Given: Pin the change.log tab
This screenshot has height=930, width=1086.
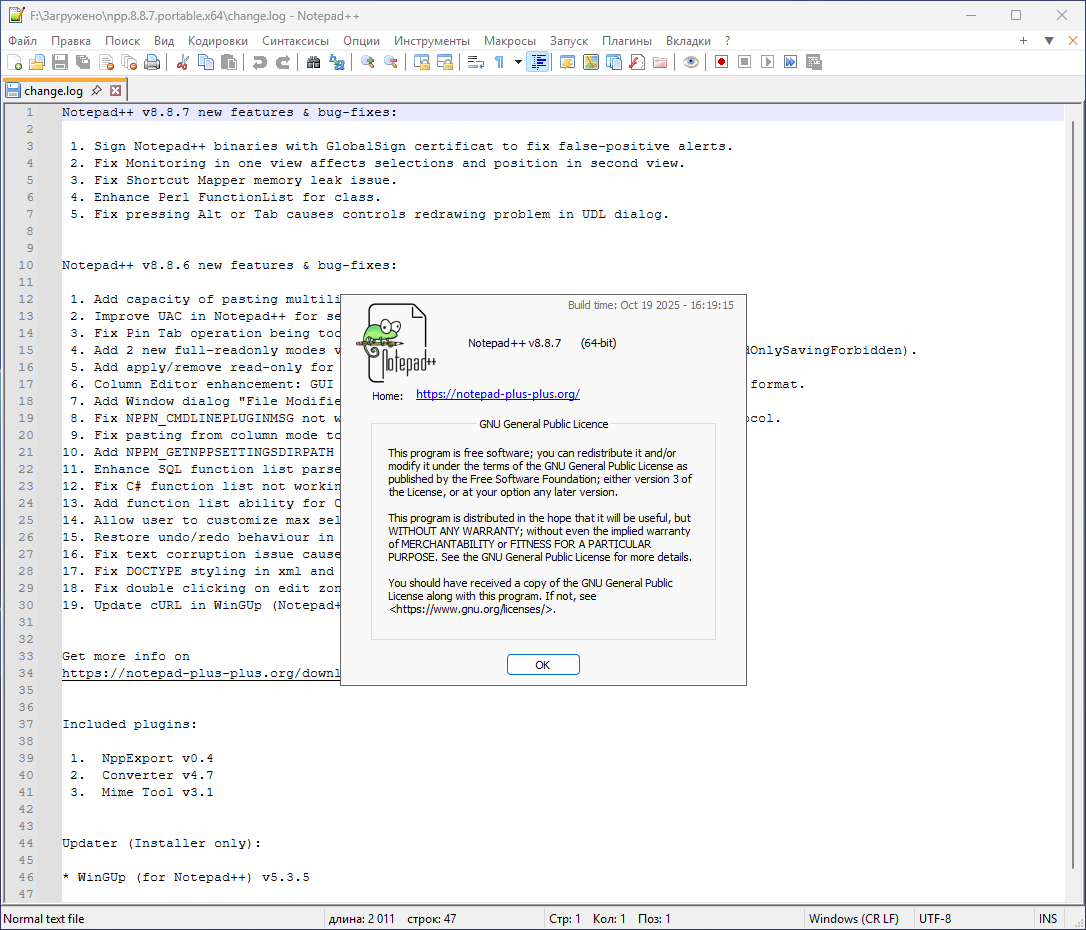Looking at the screenshot, I should tap(97, 91).
